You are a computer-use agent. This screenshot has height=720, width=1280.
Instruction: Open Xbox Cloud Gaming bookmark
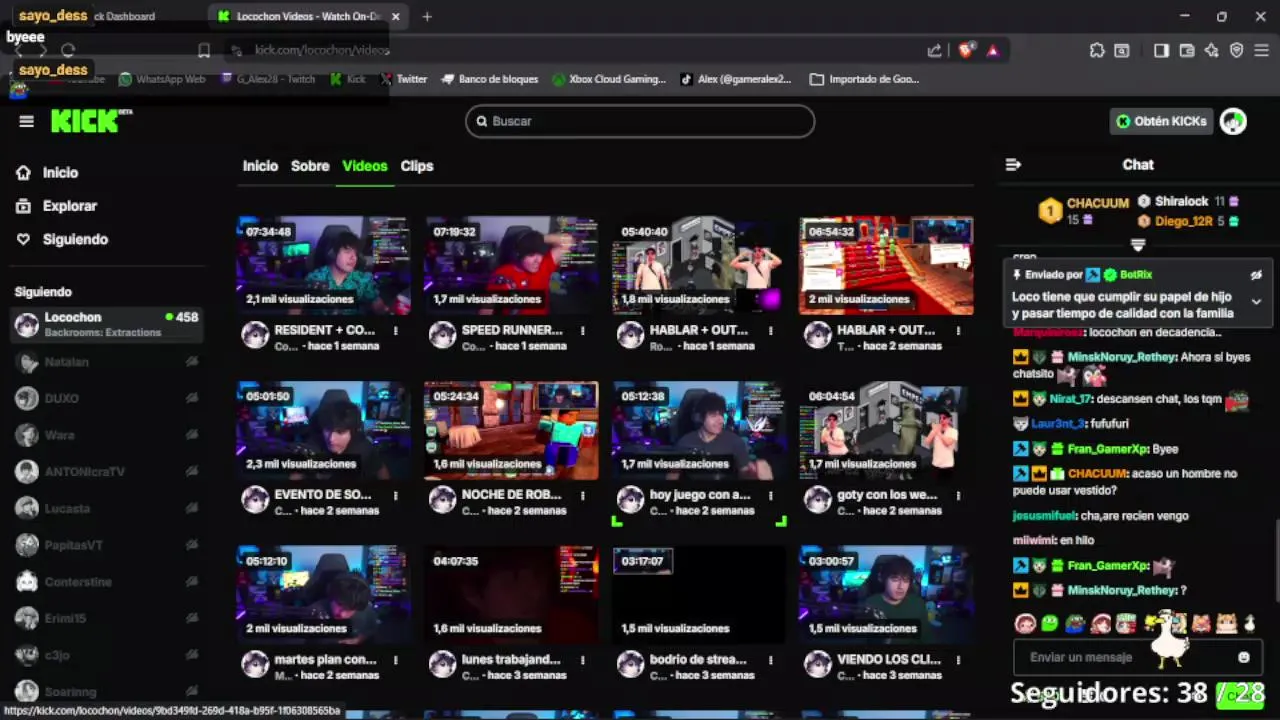coord(609,79)
